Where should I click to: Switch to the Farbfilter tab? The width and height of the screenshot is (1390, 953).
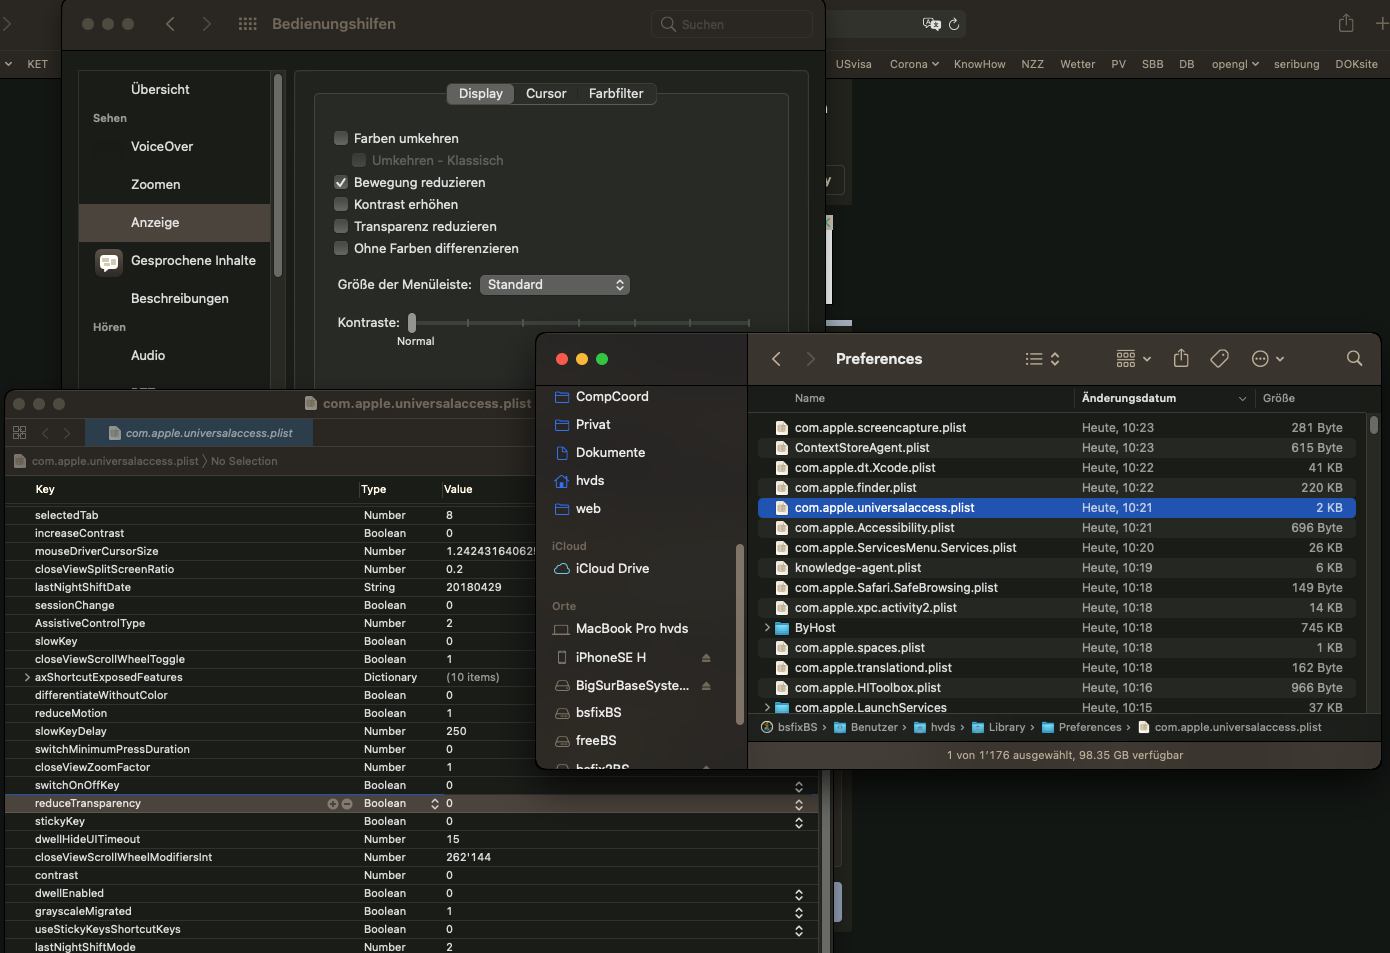pos(616,94)
